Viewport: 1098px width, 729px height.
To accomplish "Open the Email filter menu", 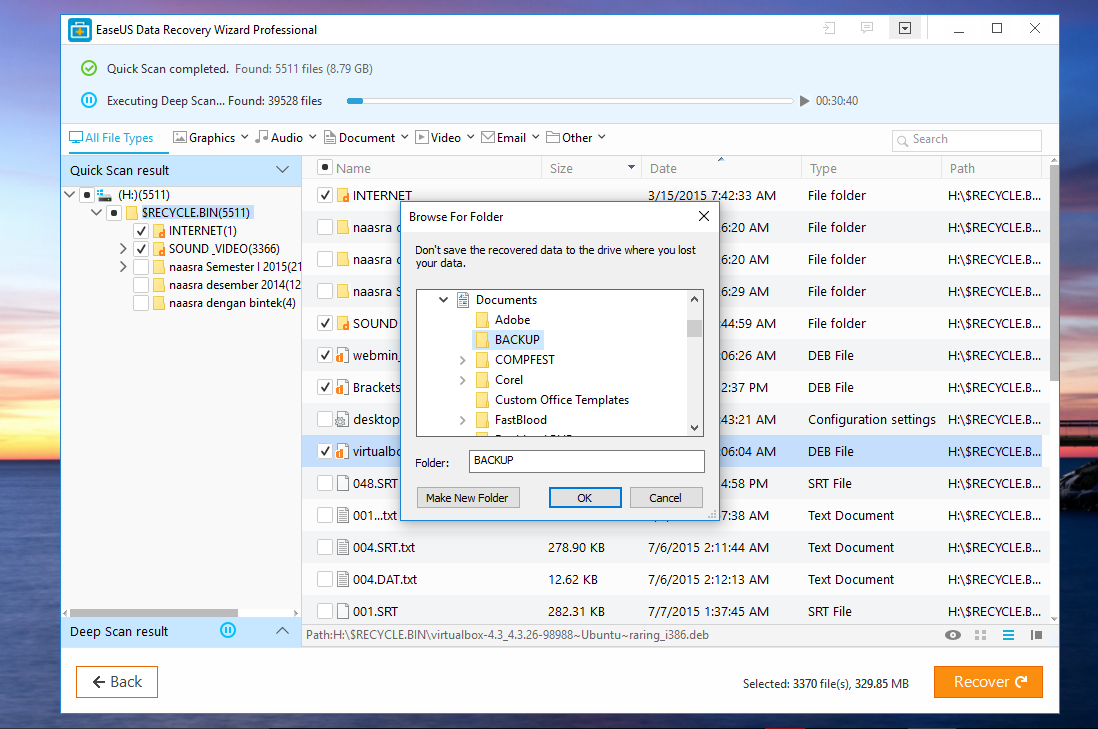I will point(510,138).
